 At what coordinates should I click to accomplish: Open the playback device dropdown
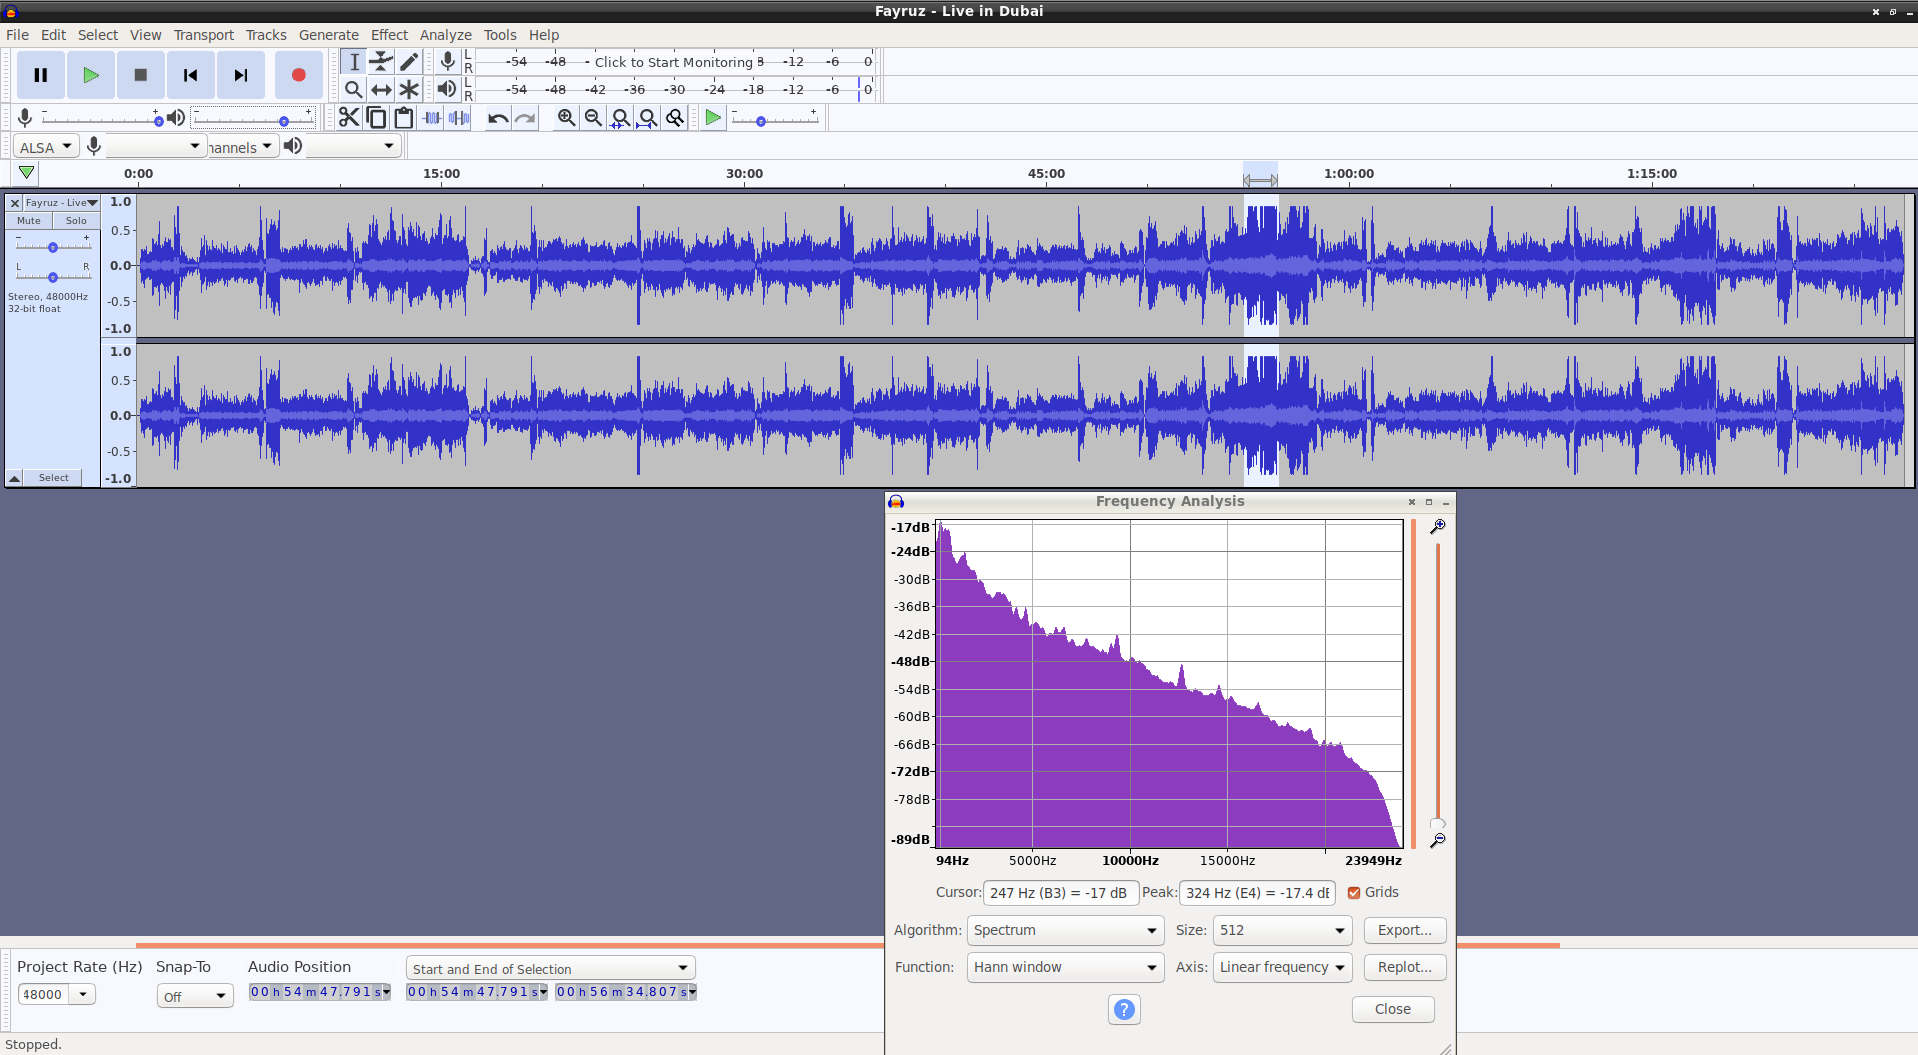tap(352, 147)
